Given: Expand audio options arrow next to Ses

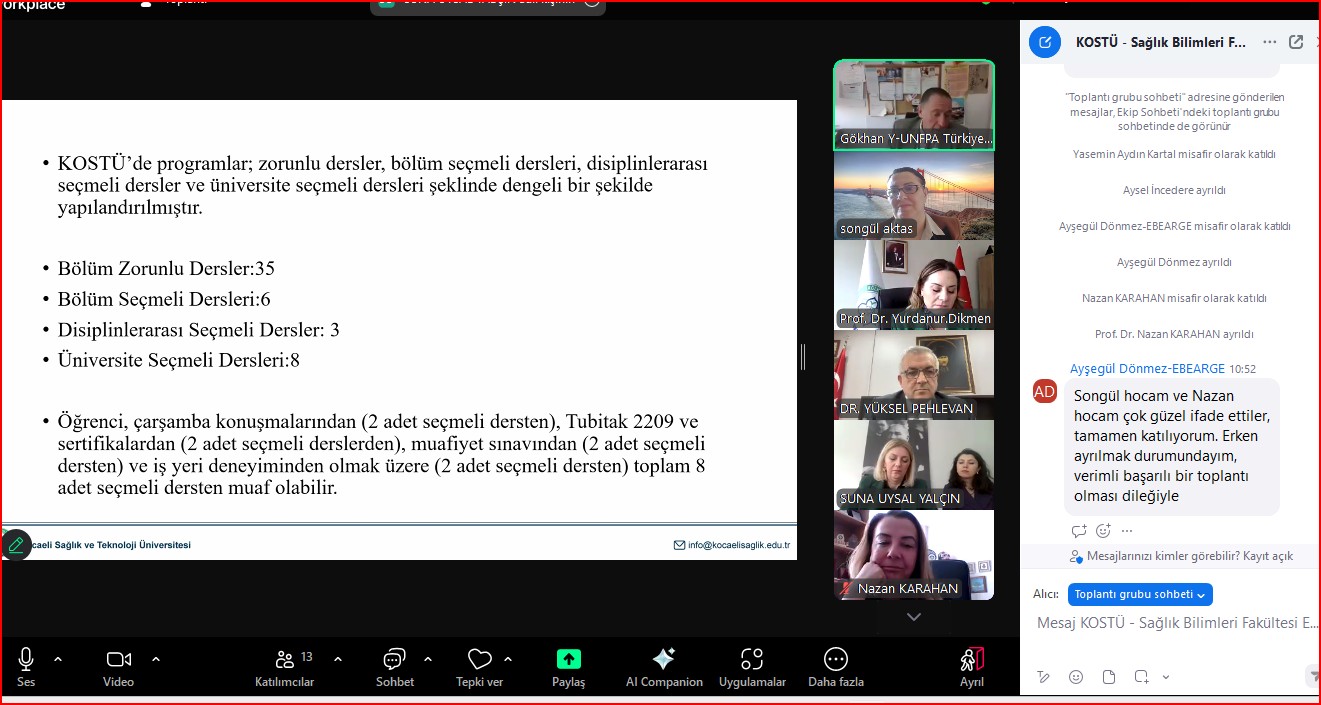Looking at the screenshot, I should [57, 659].
